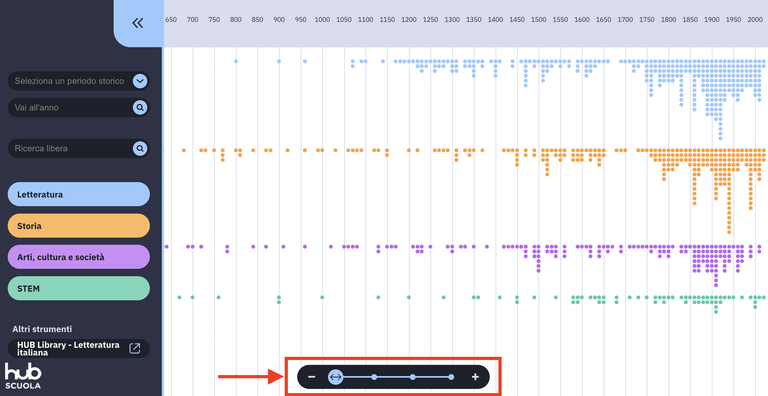
Task: Click the HUB Scuola logo
Action: [x=23, y=376]
